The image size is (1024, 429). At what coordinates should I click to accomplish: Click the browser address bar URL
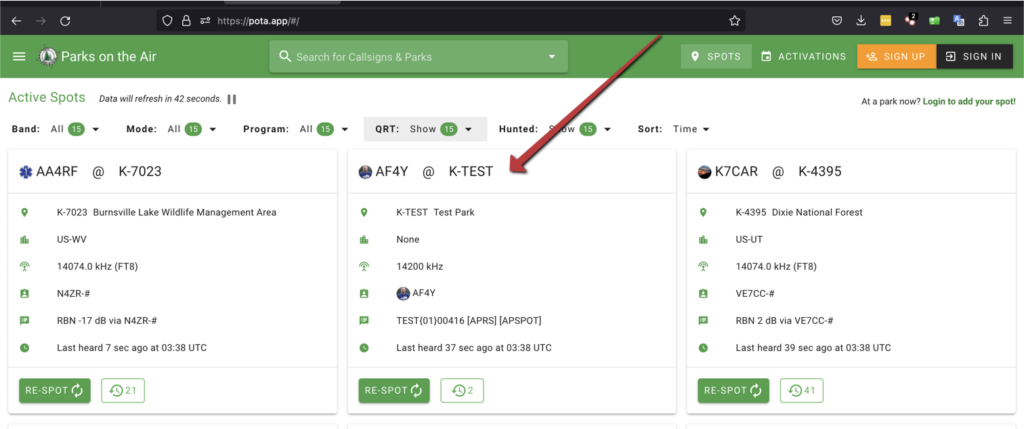(x=259, y=21)
